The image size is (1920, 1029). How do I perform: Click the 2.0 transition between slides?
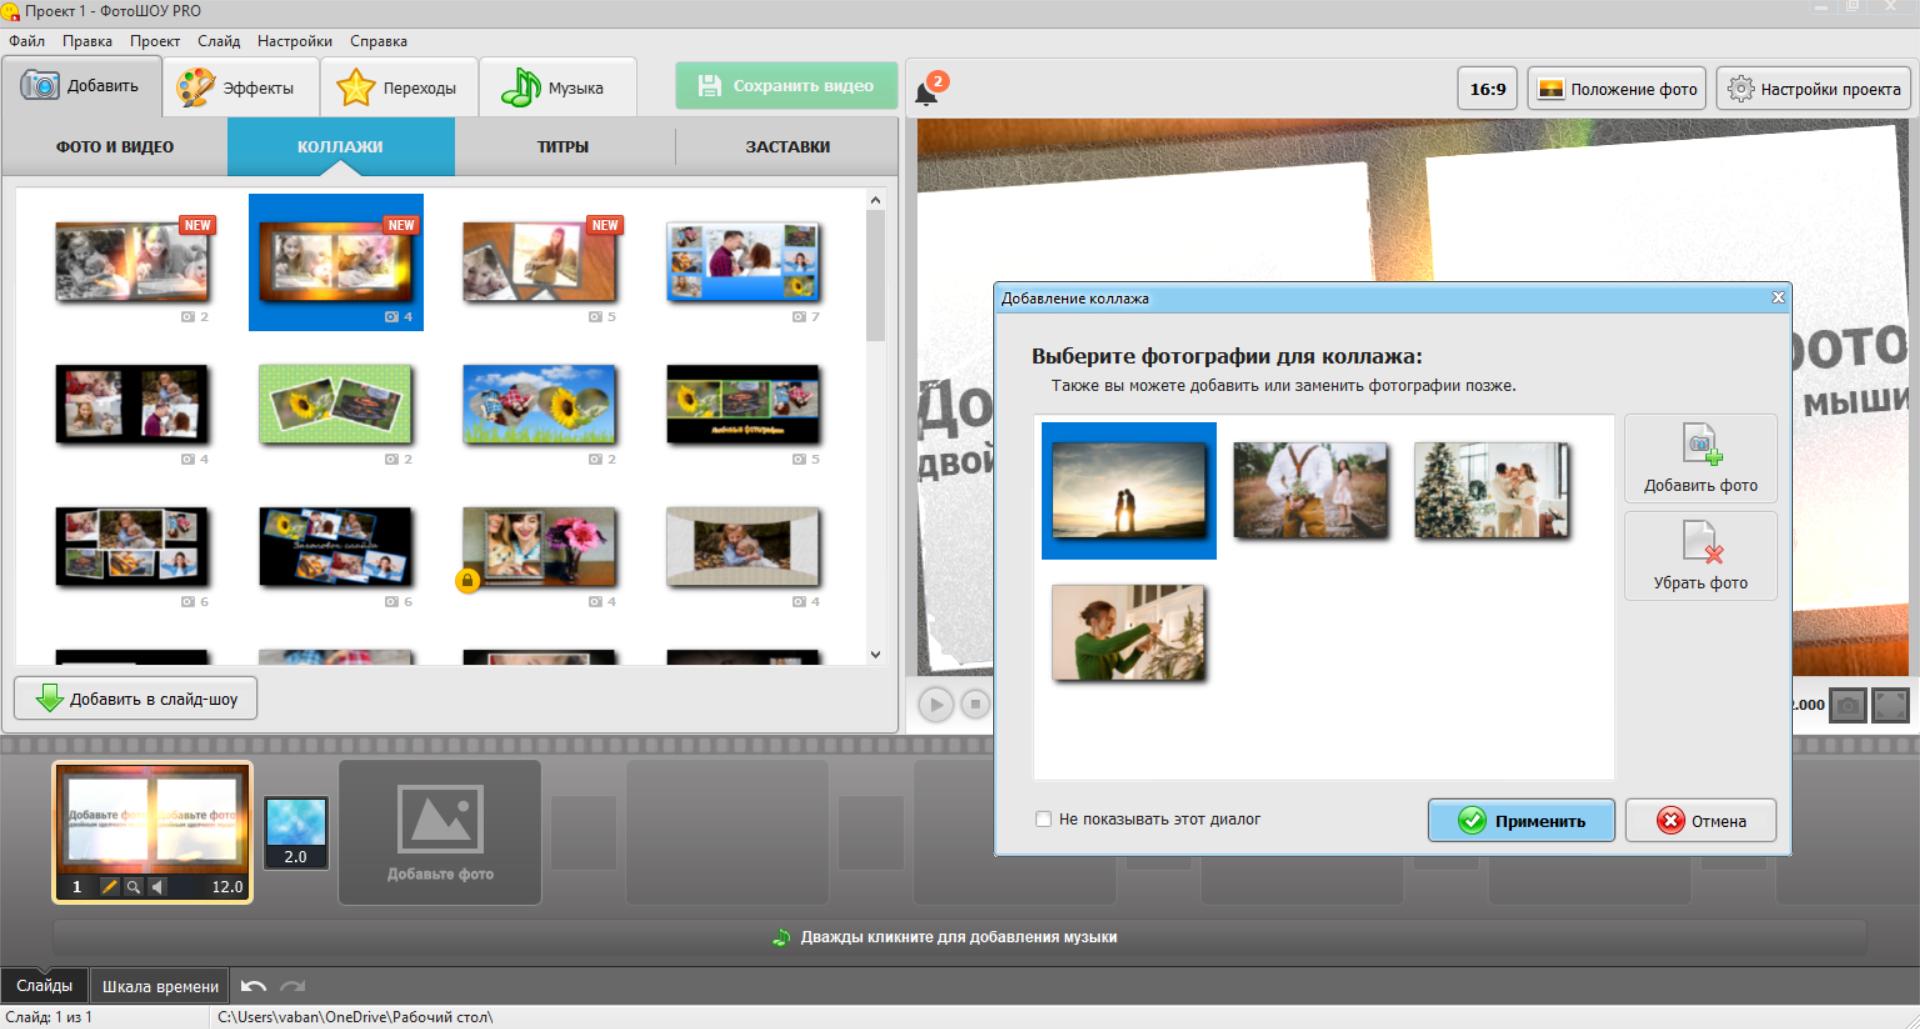coord(295,832)
